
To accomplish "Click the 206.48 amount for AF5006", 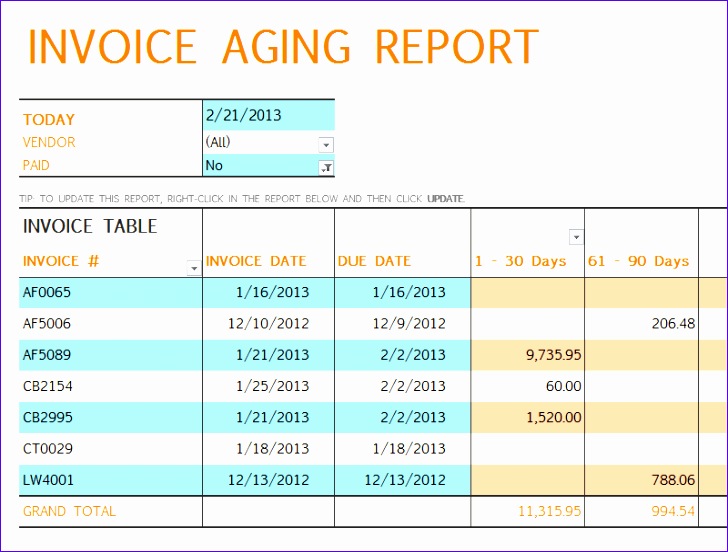I will [x=641, y=324].
